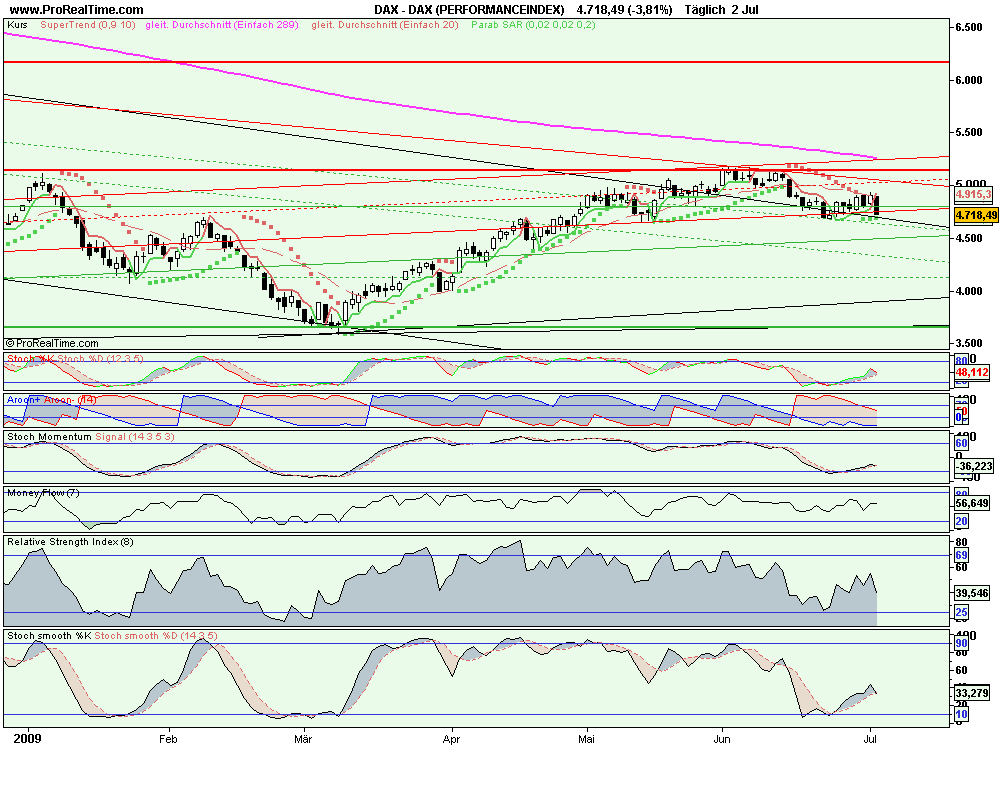Select the SuperTrend (0,9 10) indicator label
Screen dimensions: 1000x800
86,27
